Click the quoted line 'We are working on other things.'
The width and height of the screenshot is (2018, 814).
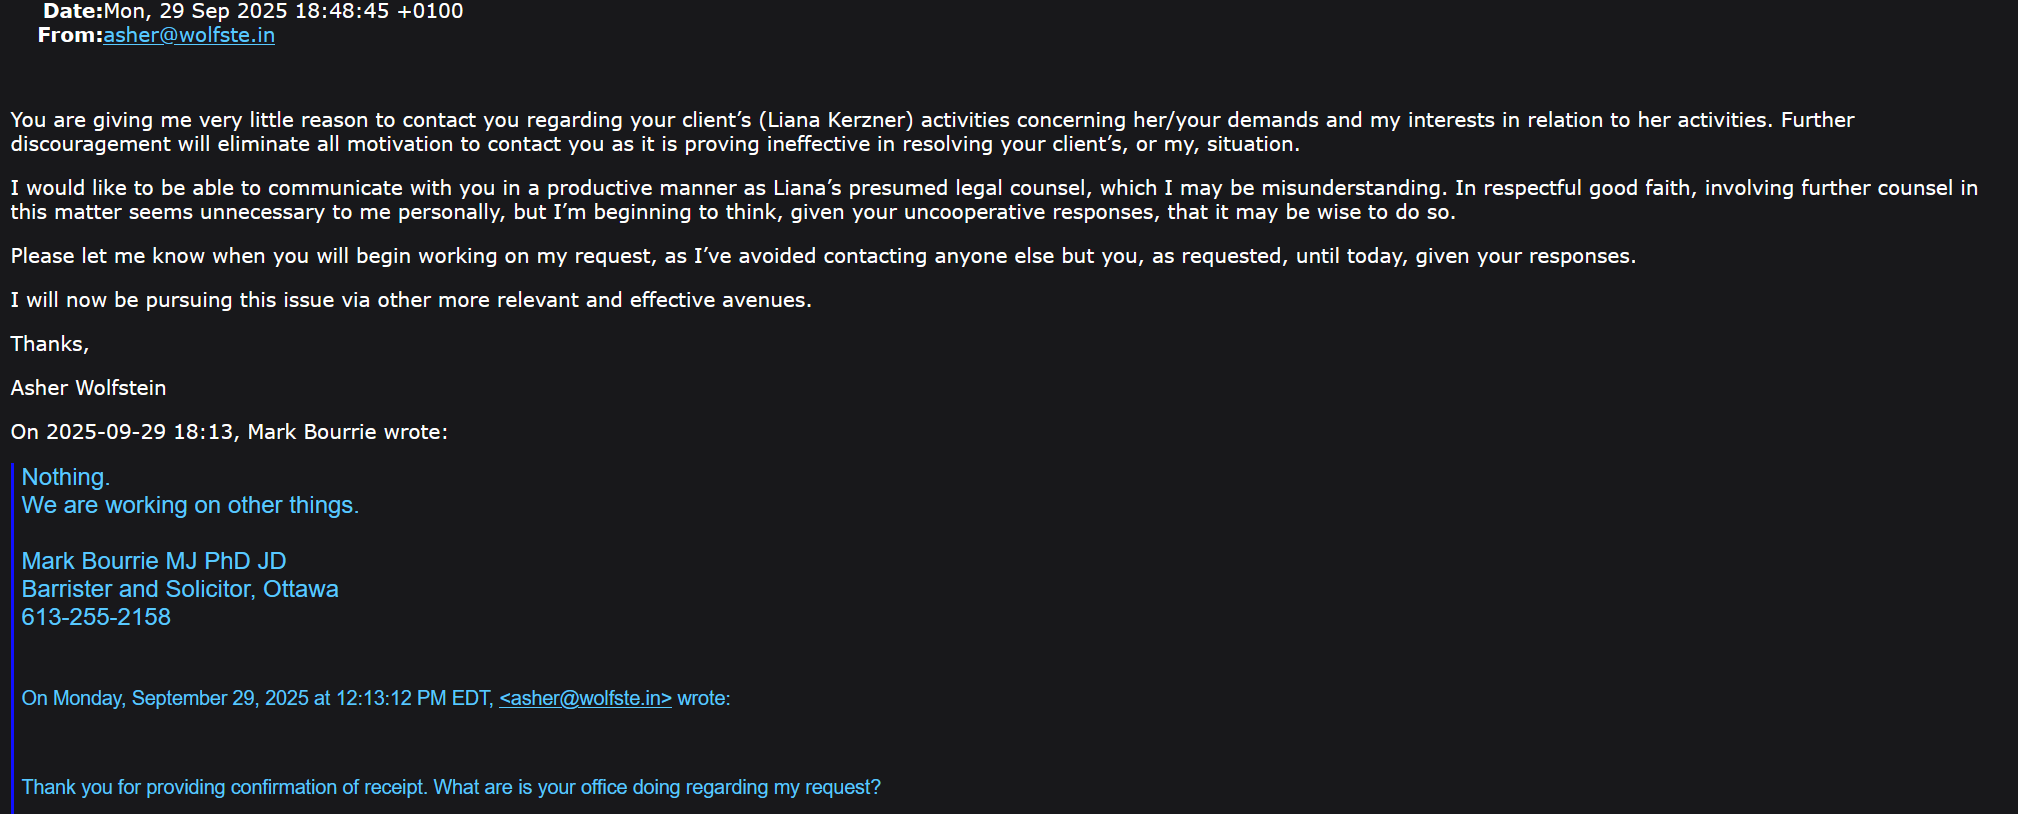coord(190,505)
